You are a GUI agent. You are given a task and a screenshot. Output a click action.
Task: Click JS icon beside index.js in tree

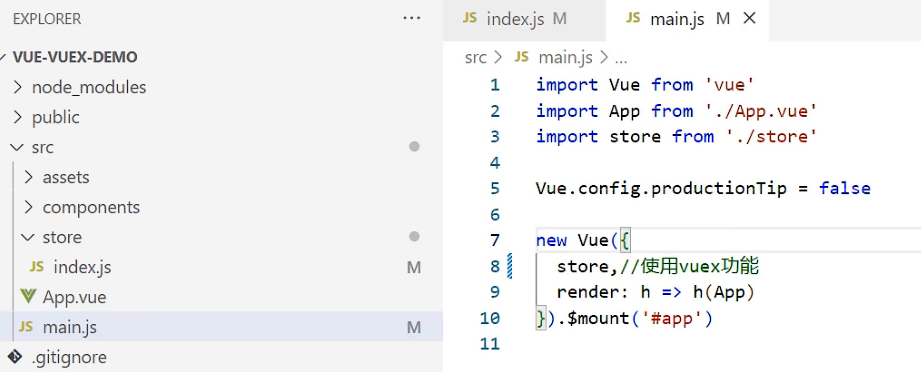(x=36, y=267)
